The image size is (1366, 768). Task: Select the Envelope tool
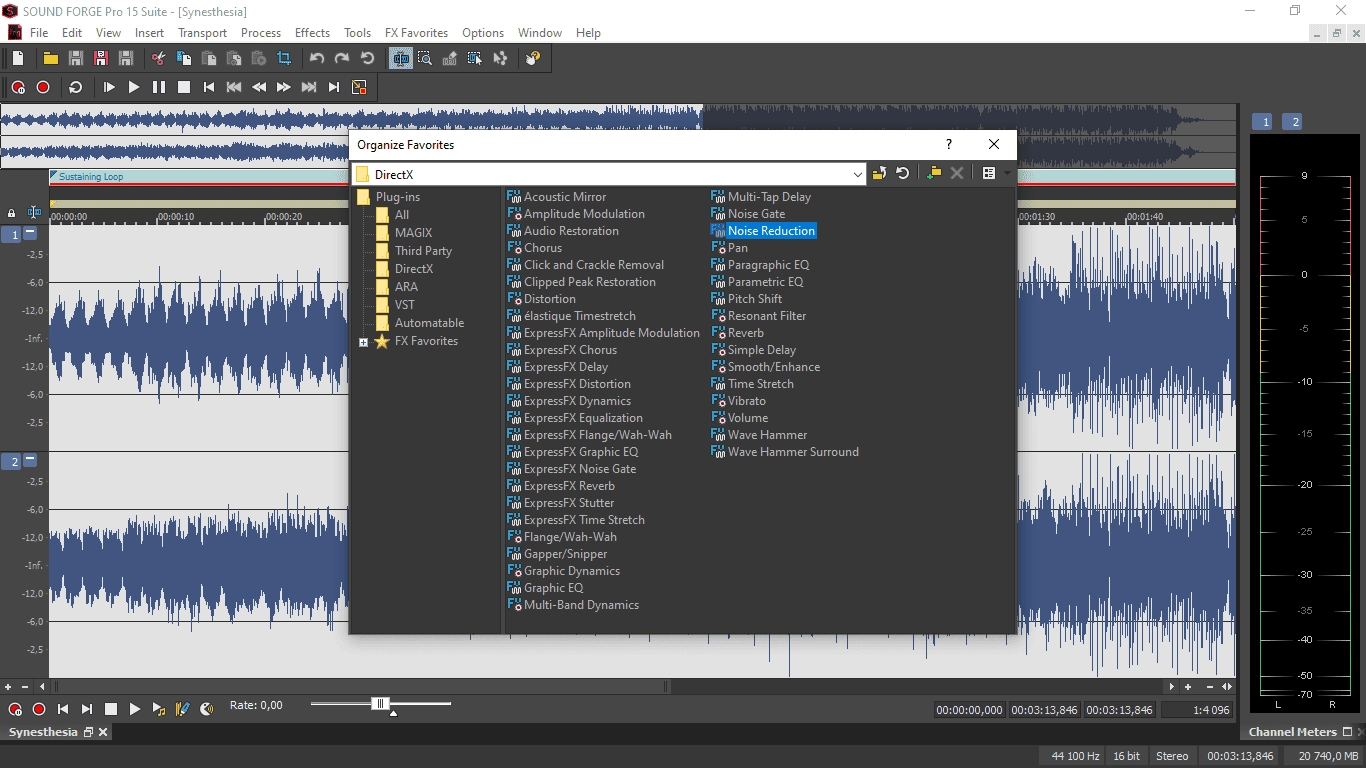(x=500, y=59)
